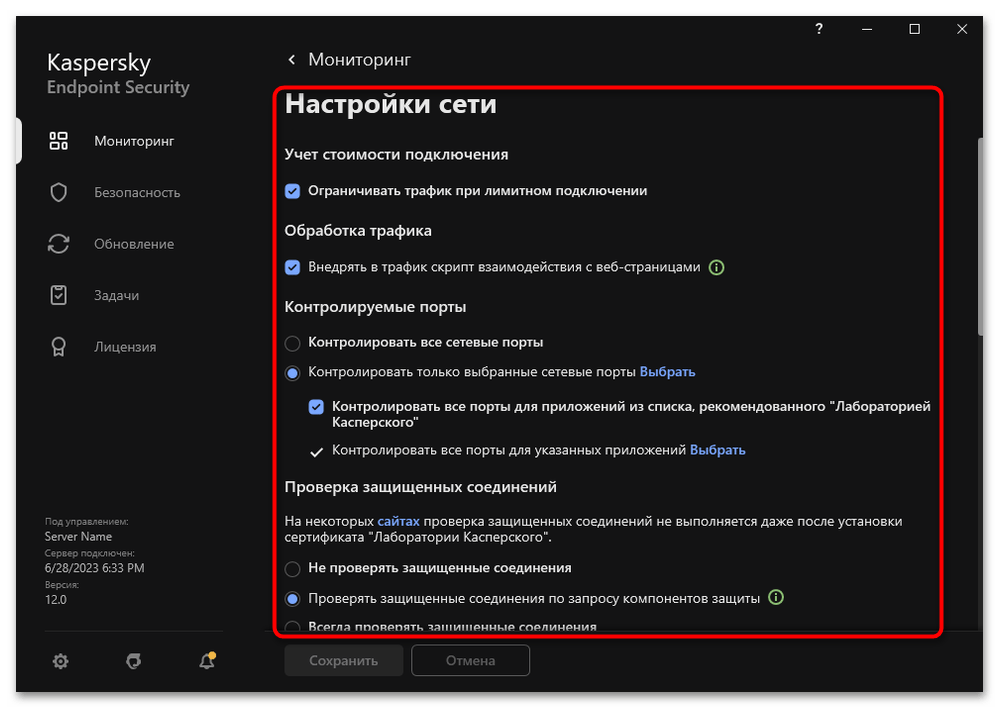This screenshot has width=999, height=708.
Task: Open Мониторинг section in sidebar
Action: [134, 141]
